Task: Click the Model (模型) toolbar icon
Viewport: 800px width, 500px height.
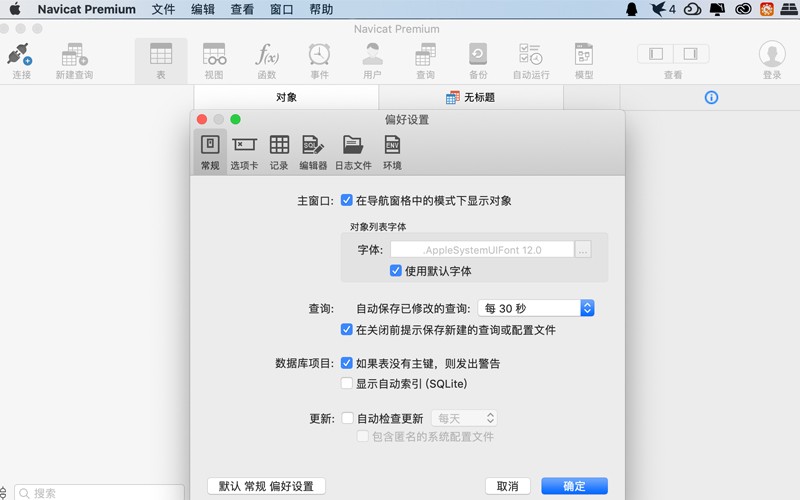Action: point(584,54)
